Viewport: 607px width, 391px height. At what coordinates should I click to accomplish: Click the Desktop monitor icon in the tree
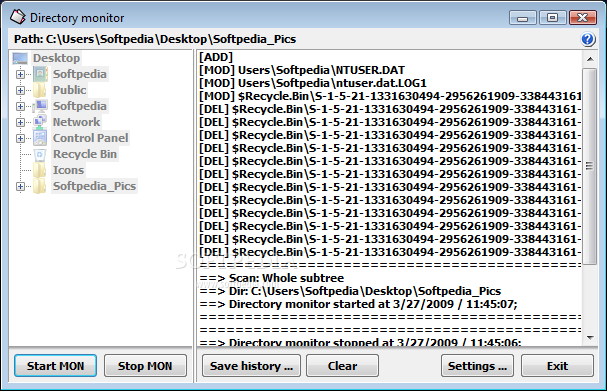pos(20,58)
